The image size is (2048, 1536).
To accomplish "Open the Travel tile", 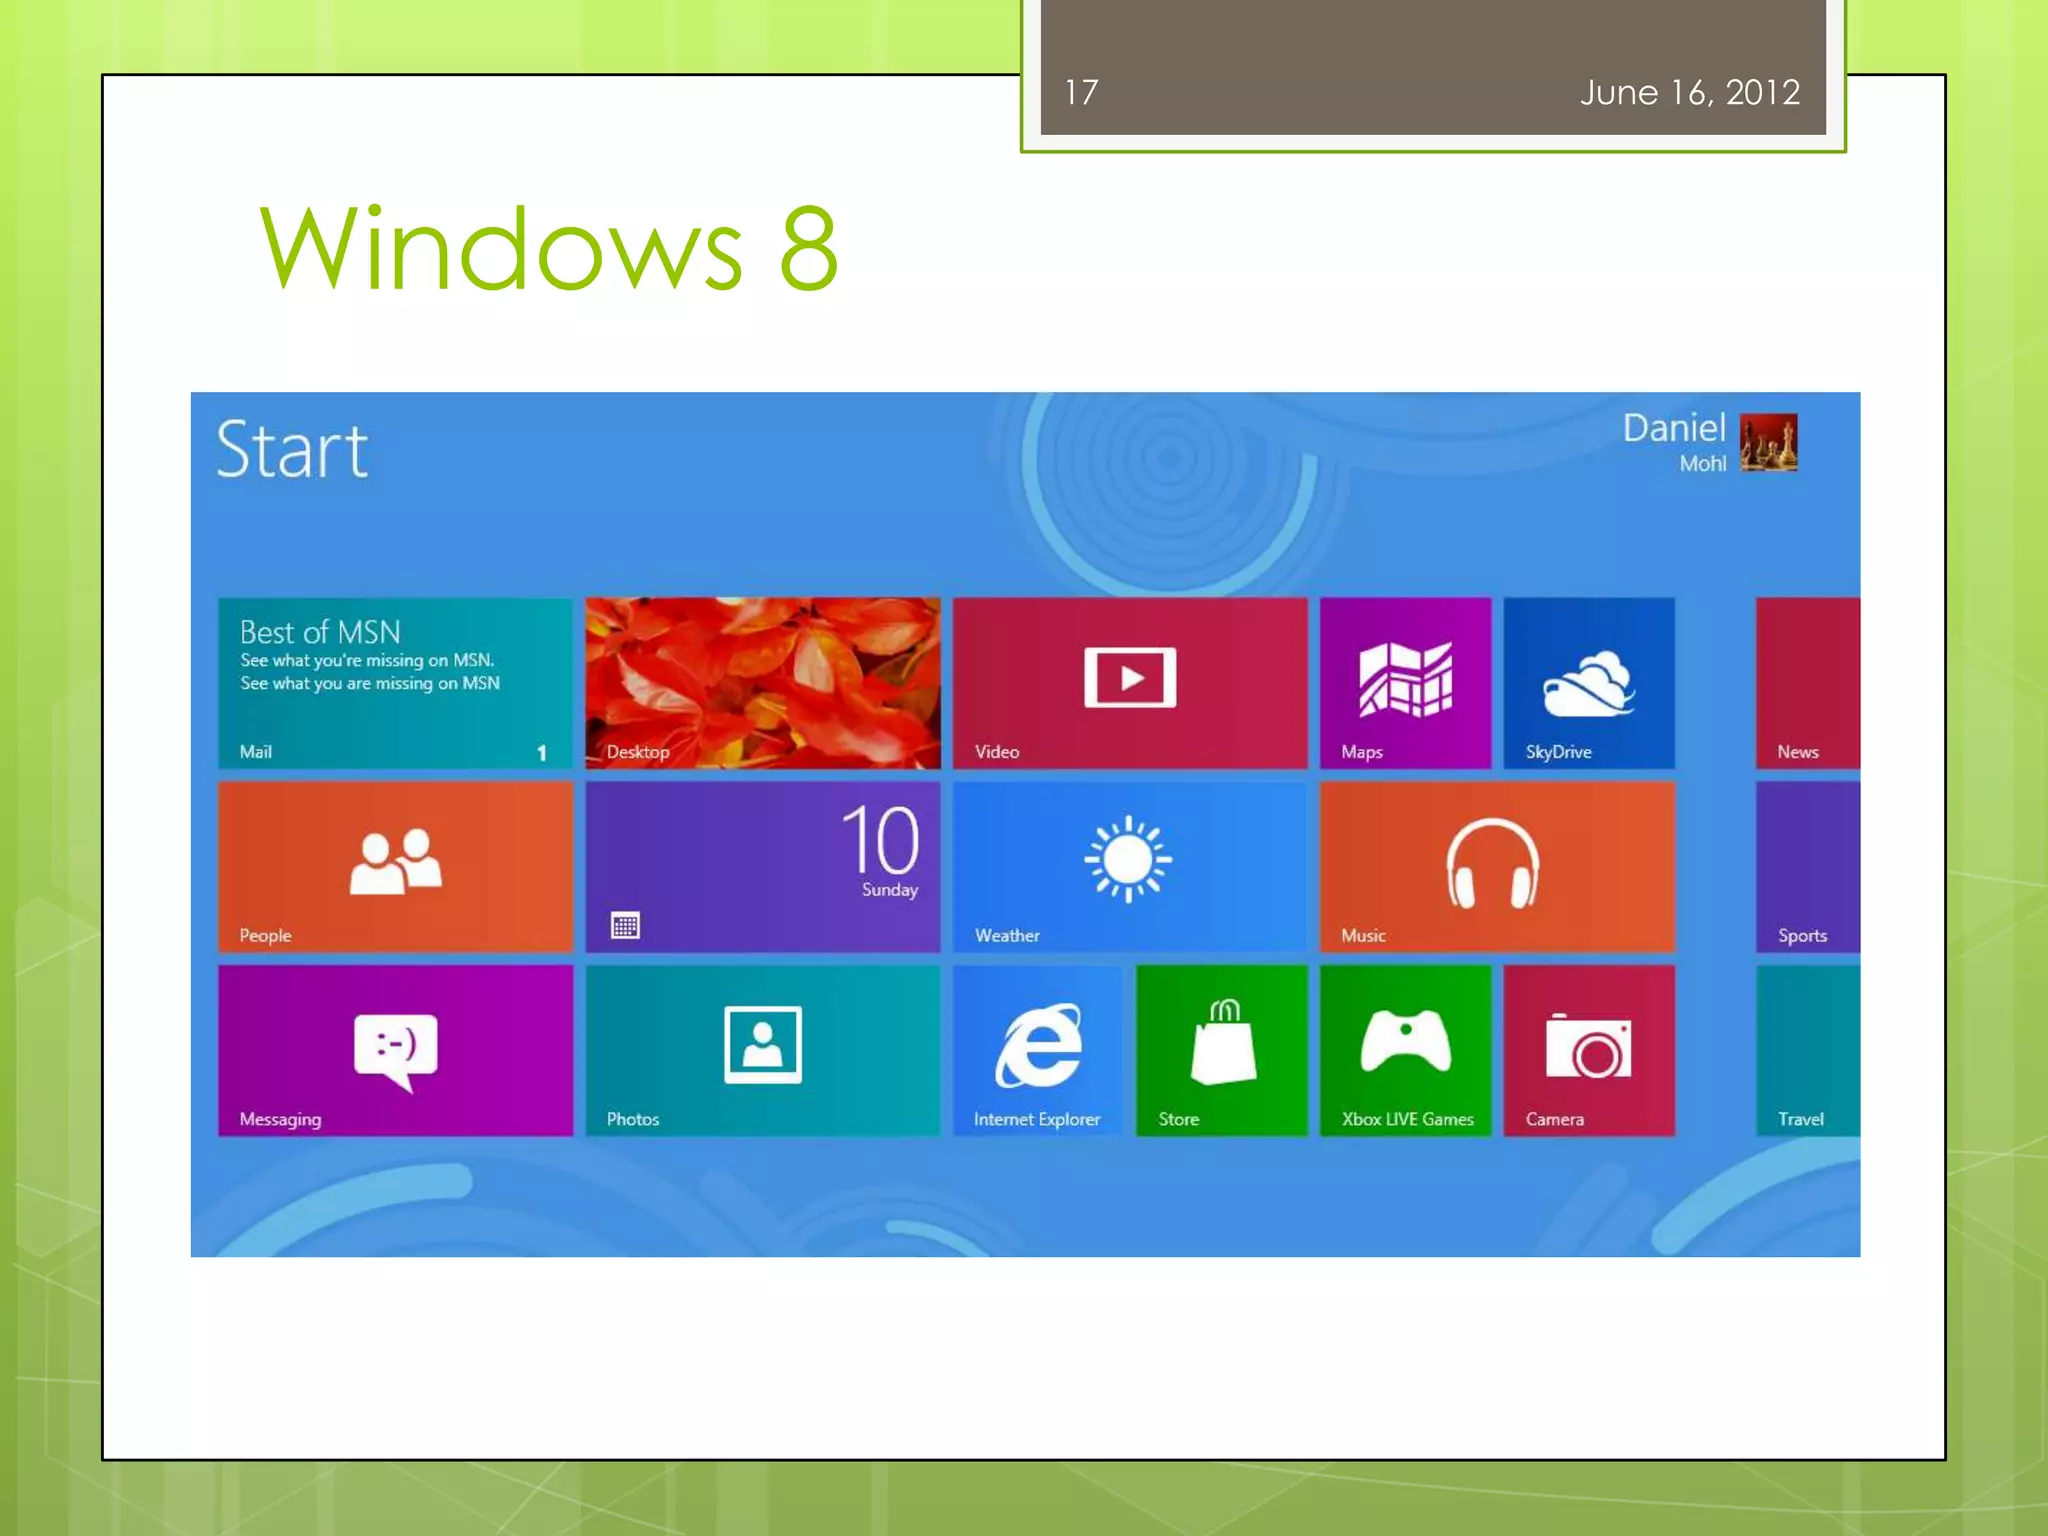I will pyautogui.click(x=1808, y=1050).
